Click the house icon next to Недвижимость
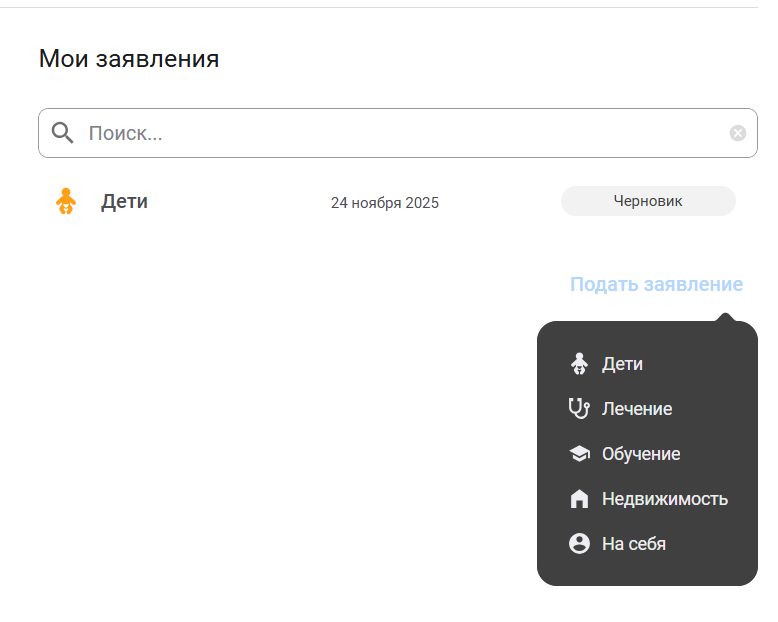This screenshot has height=622, width=778. tap(579, 499)
